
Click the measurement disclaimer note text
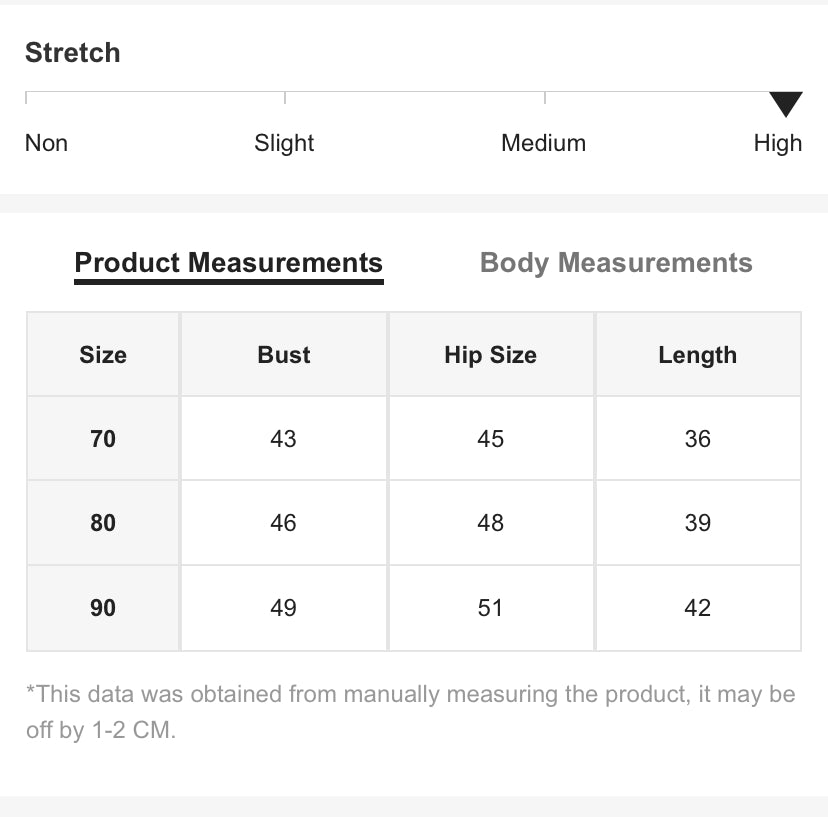point(411,712)
